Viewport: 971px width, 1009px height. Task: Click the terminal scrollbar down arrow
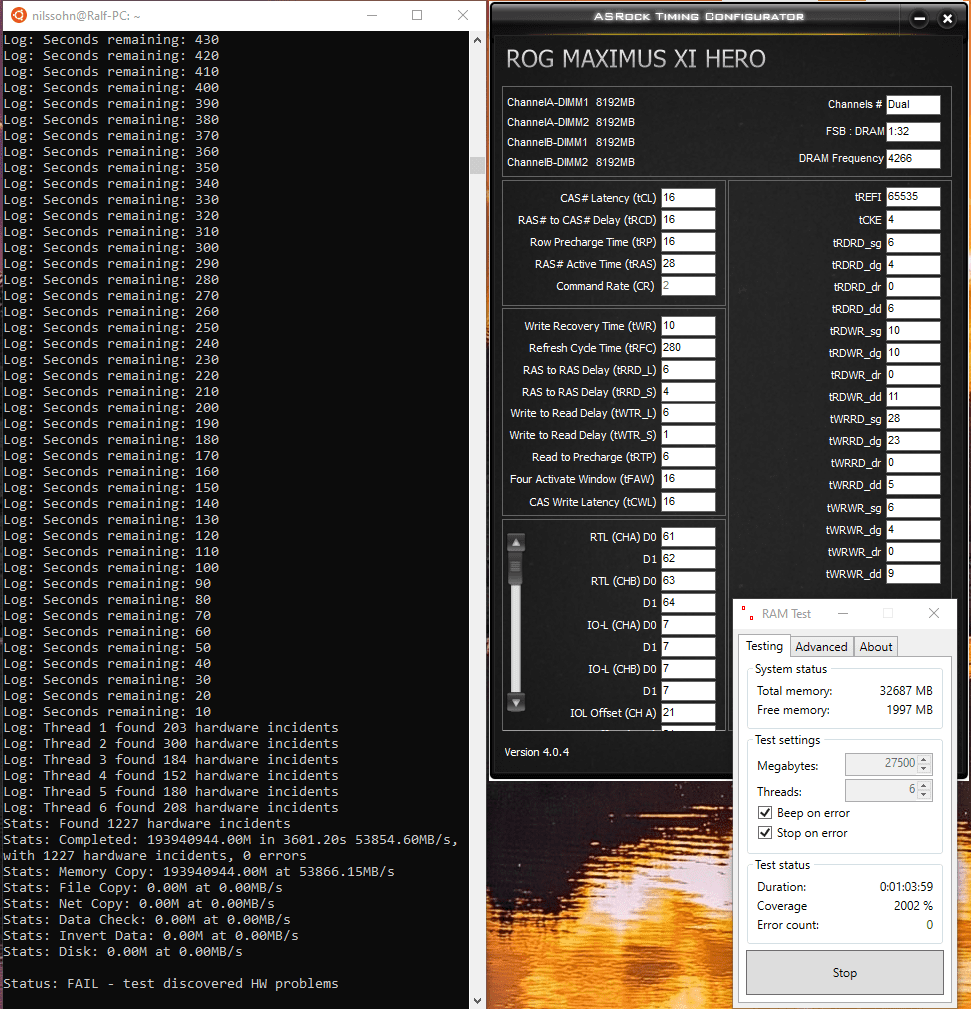coord(477,1001)
